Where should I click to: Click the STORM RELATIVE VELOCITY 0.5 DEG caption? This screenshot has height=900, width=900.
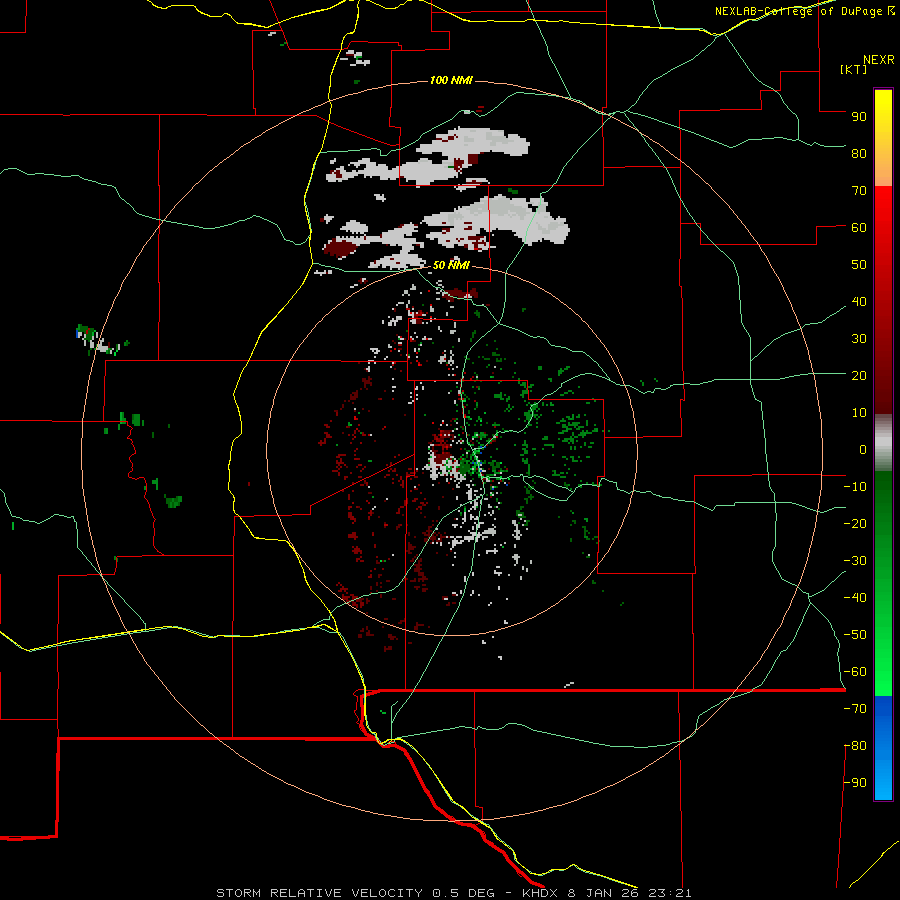click(x=355, y=893)
